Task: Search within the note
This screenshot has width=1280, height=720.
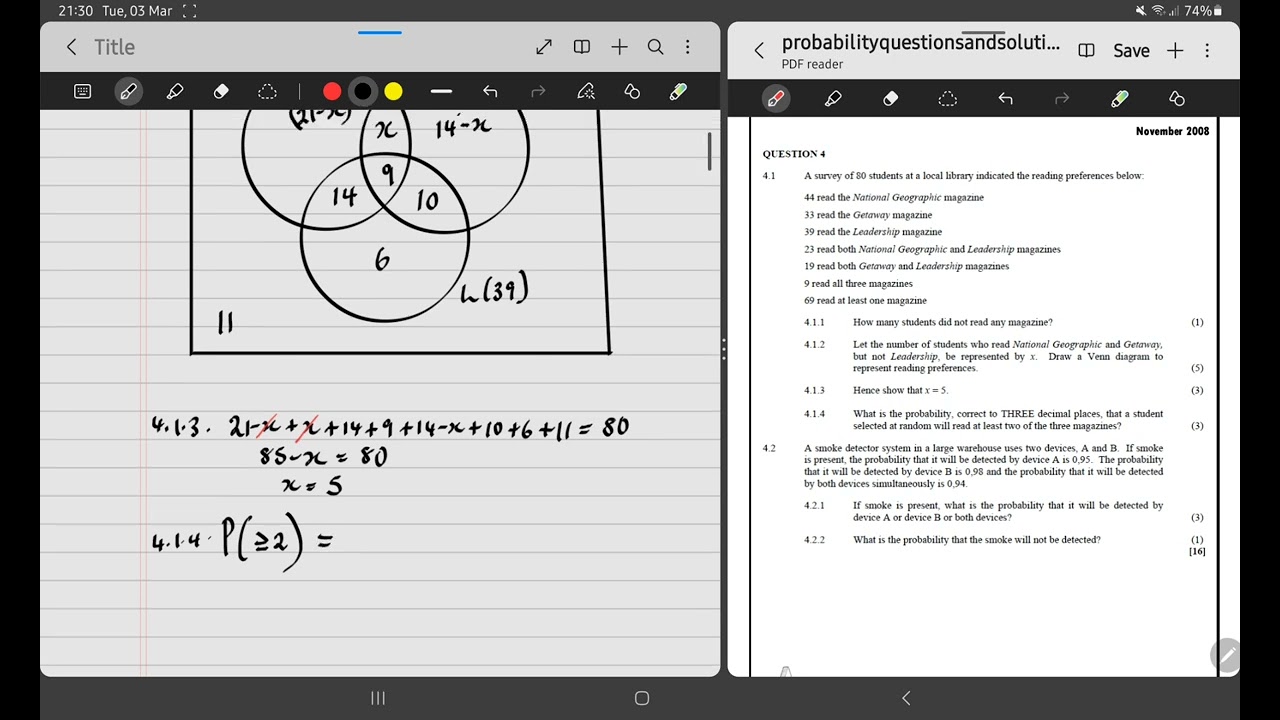Action: coord(655,47)
